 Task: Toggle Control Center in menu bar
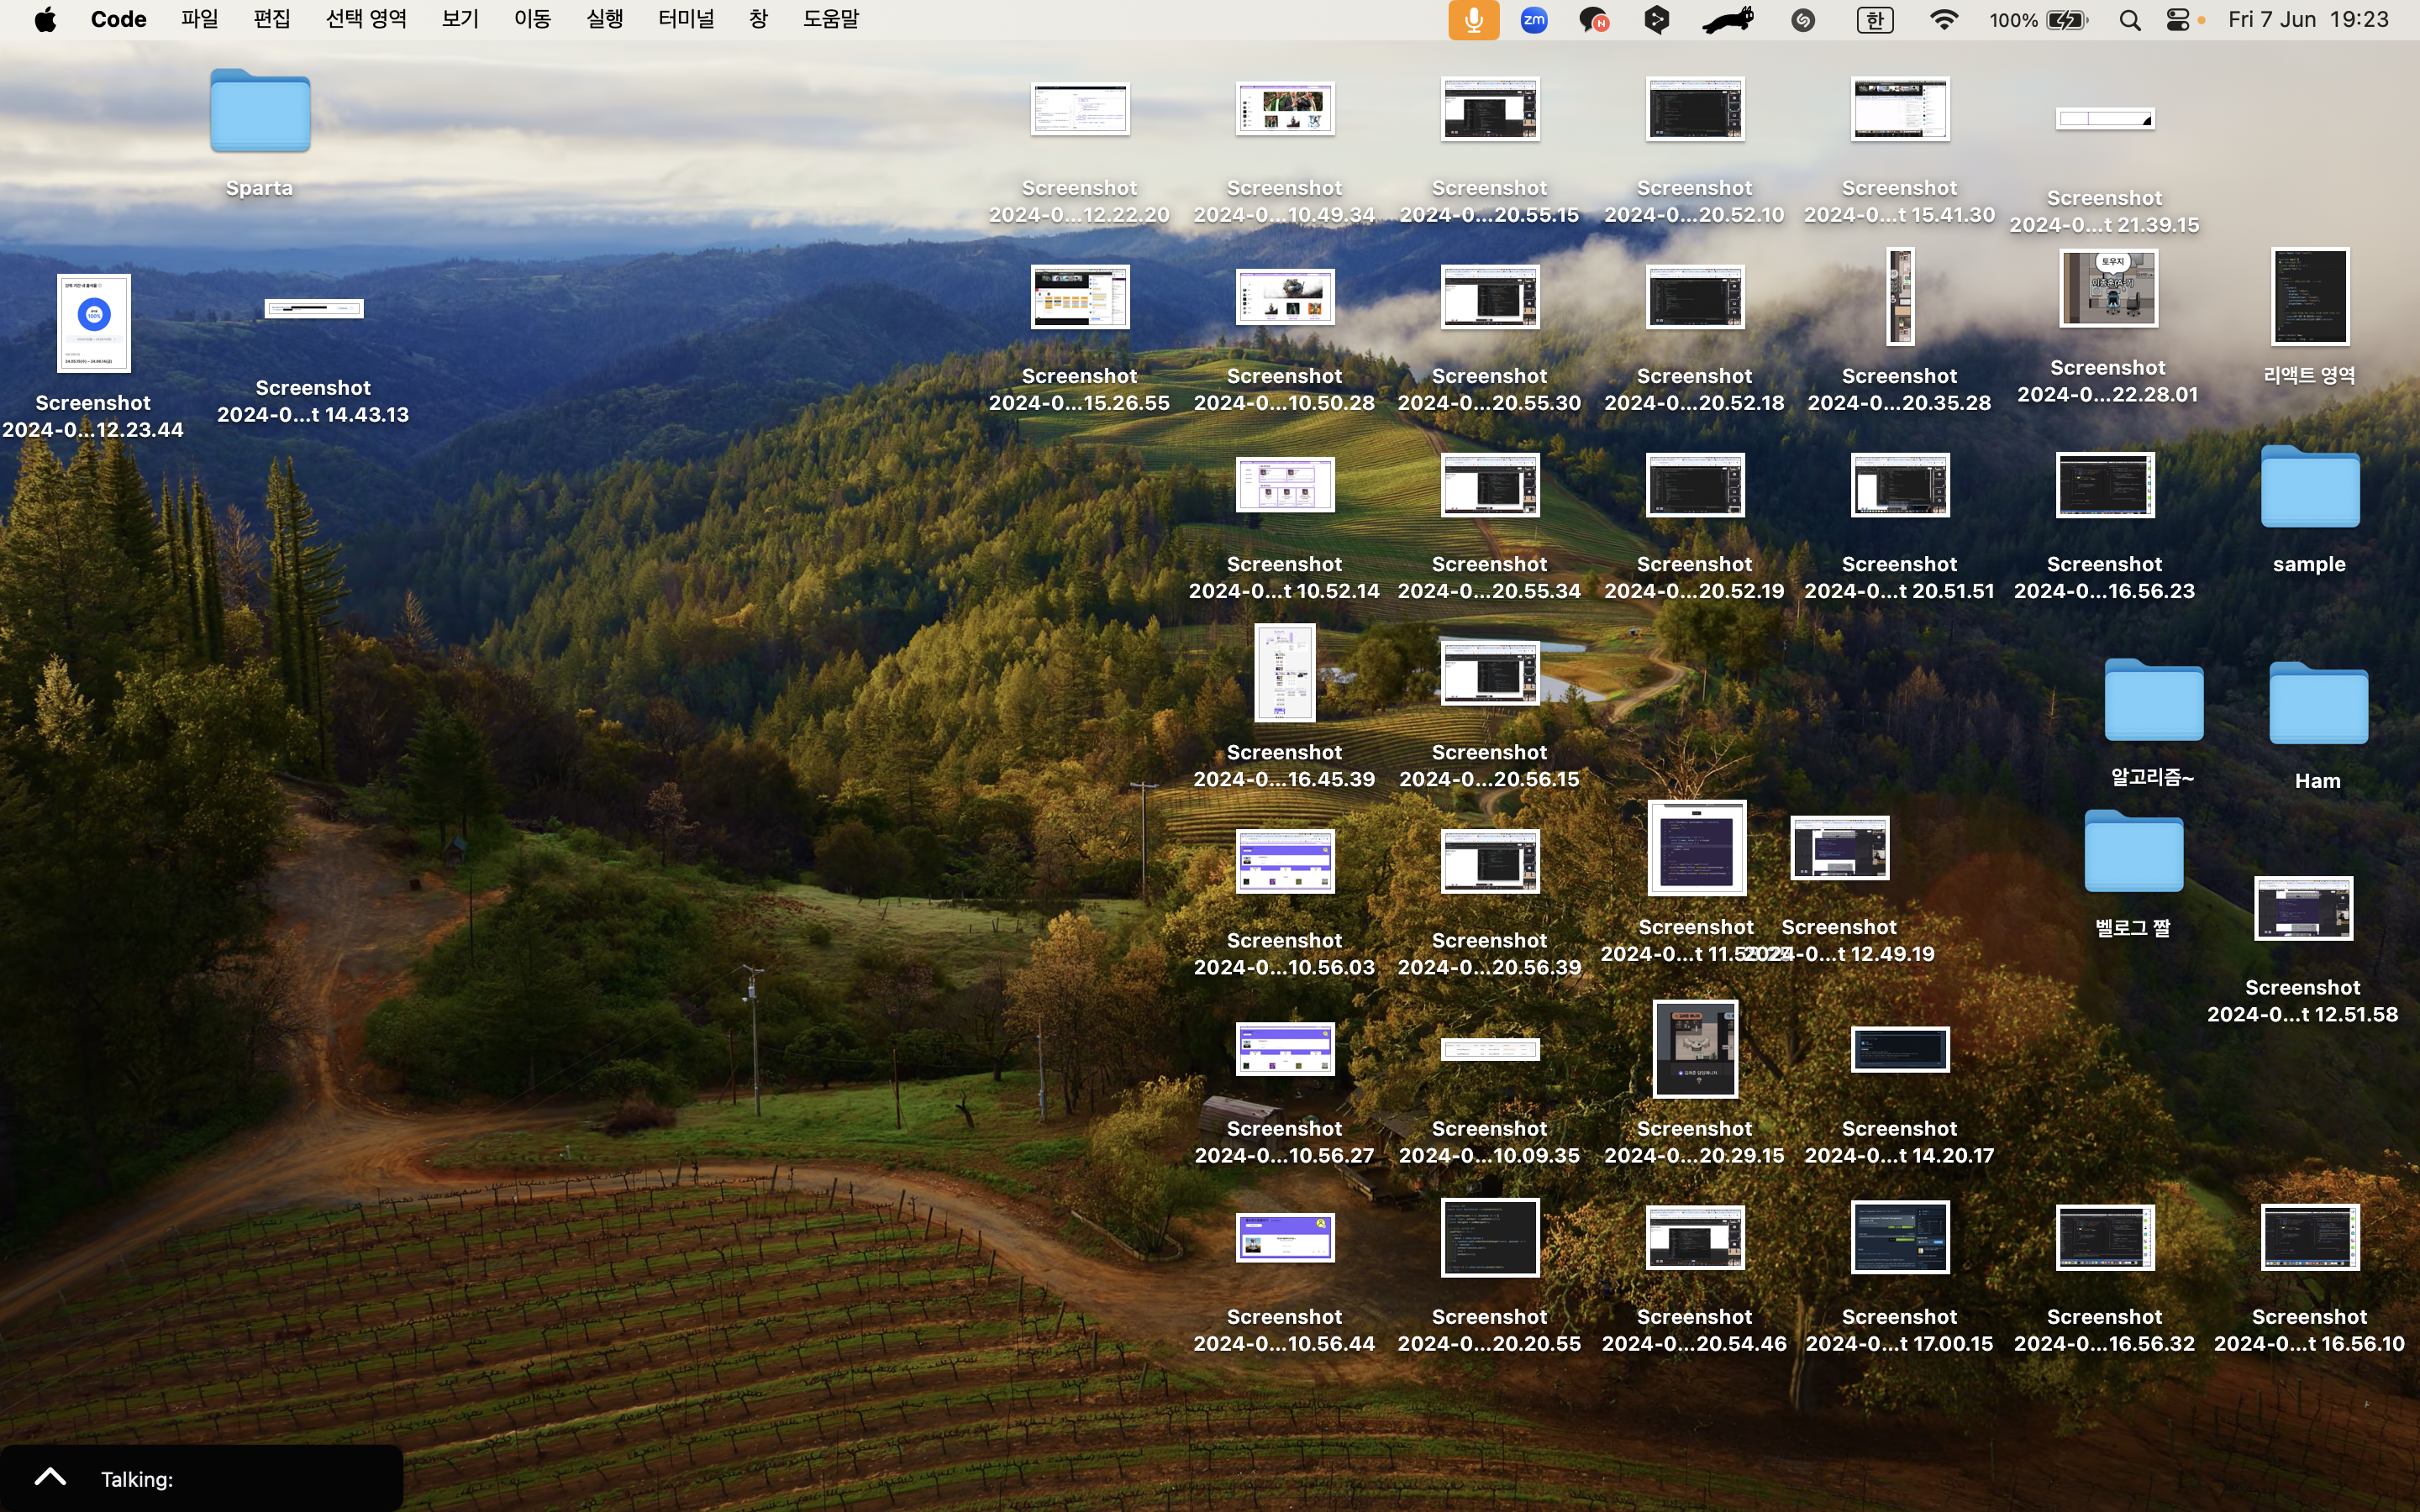pyautogui.click(x=2178, y=20)
